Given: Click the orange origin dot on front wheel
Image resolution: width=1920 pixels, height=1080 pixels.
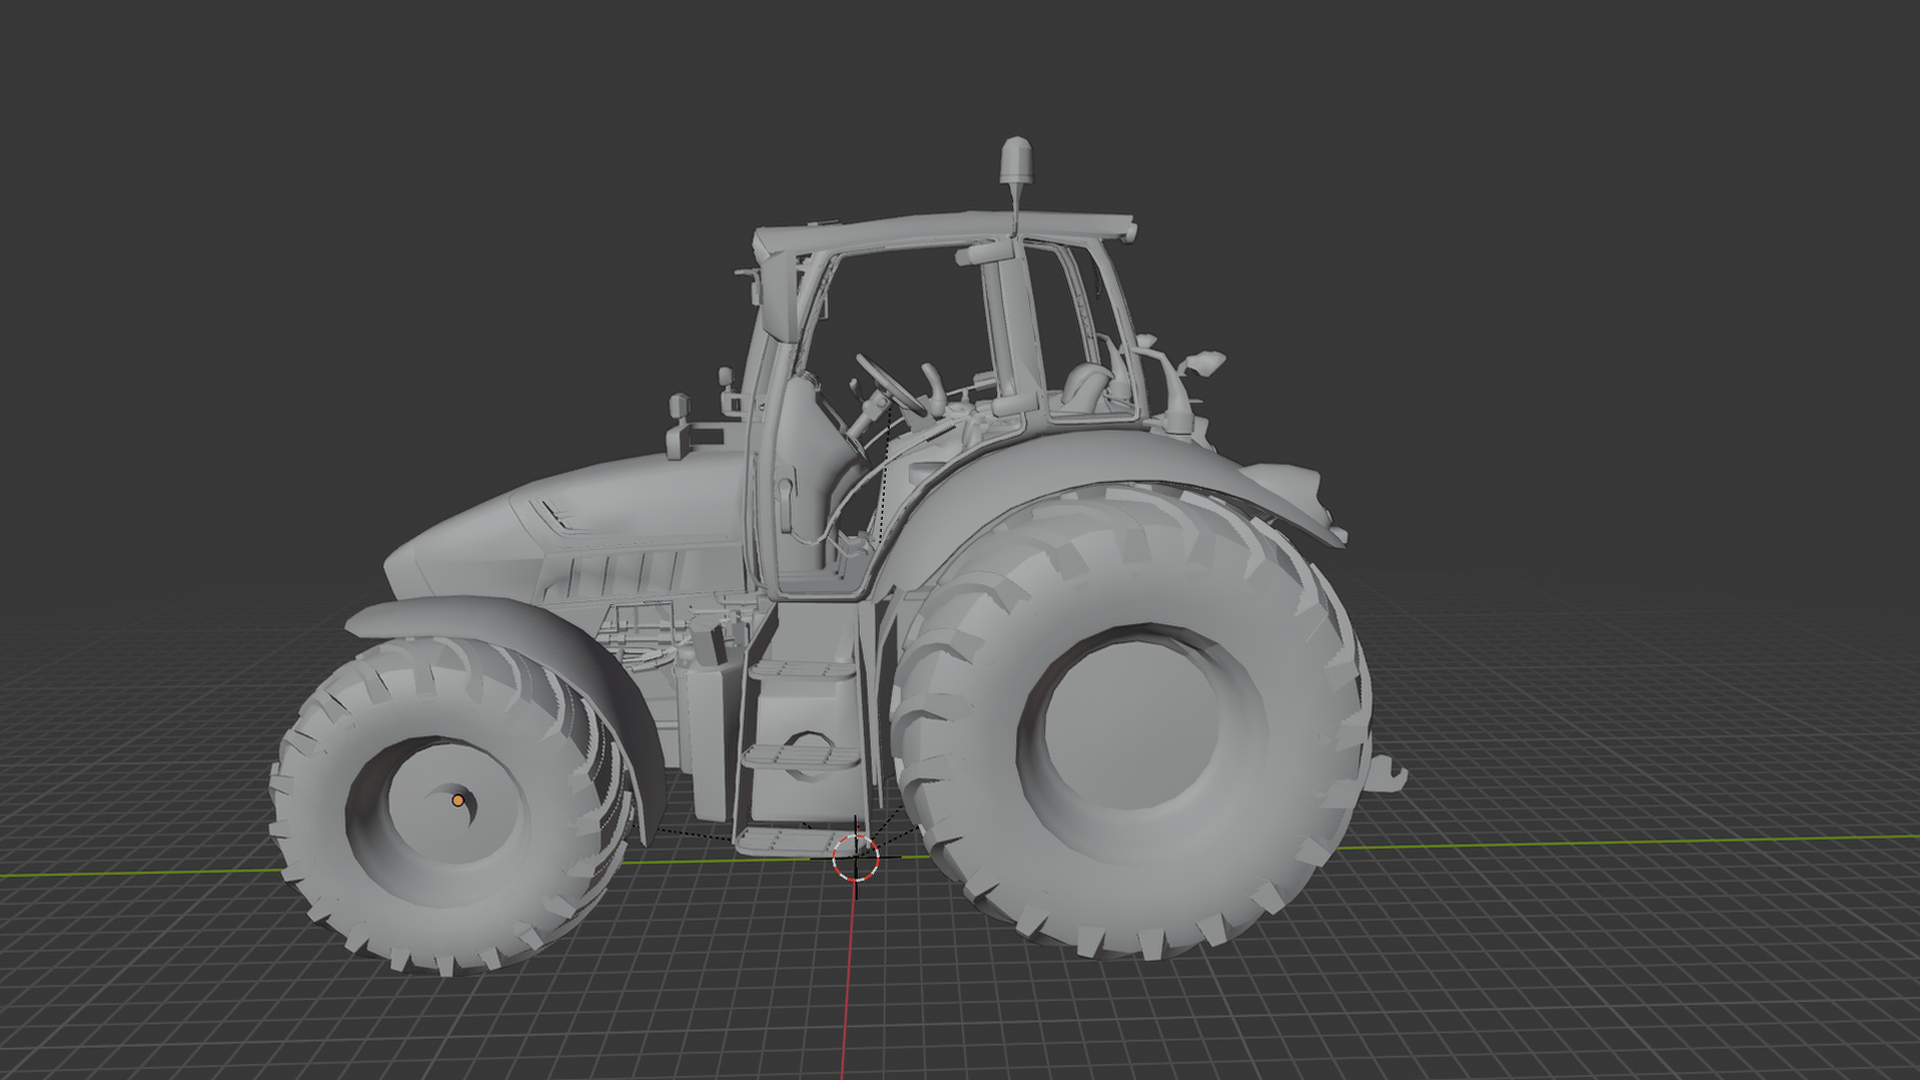Looking at the screenshot, I should [458, 800].
